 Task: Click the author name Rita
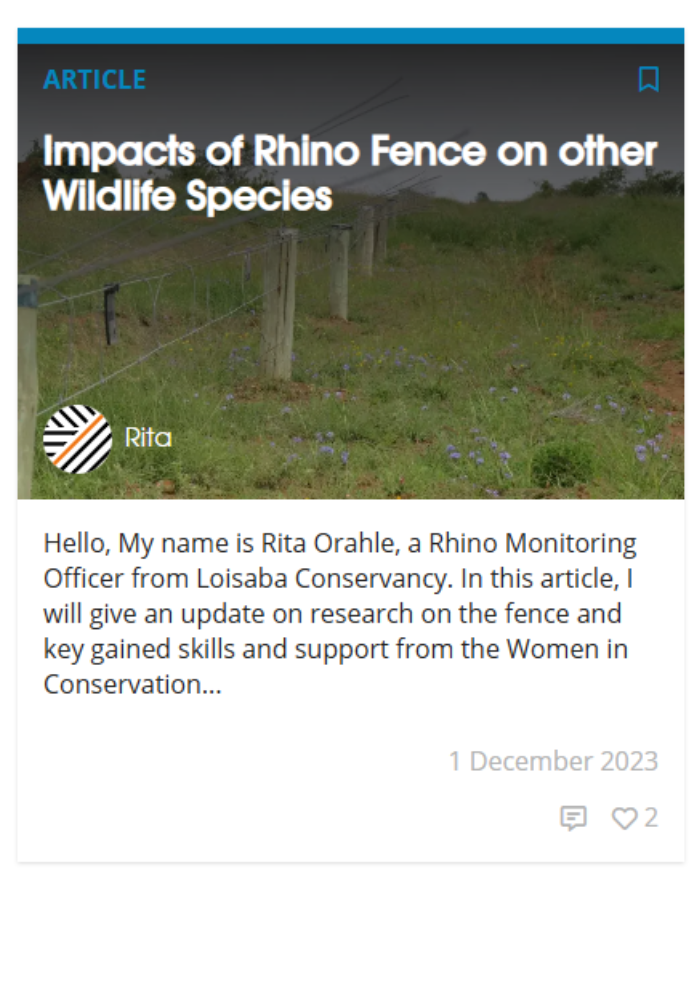148,438
